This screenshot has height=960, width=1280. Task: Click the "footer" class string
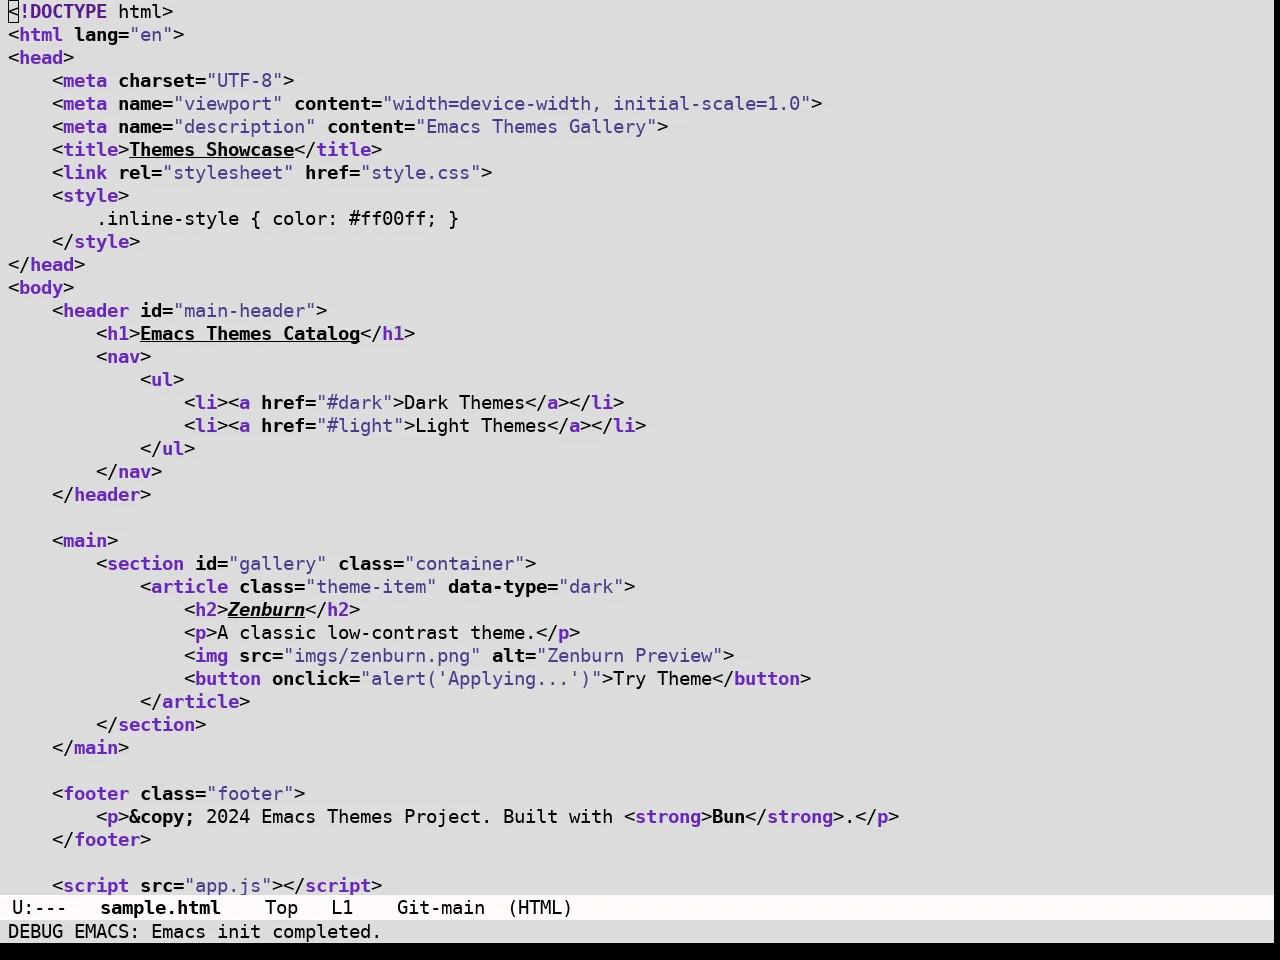[250, 794]
